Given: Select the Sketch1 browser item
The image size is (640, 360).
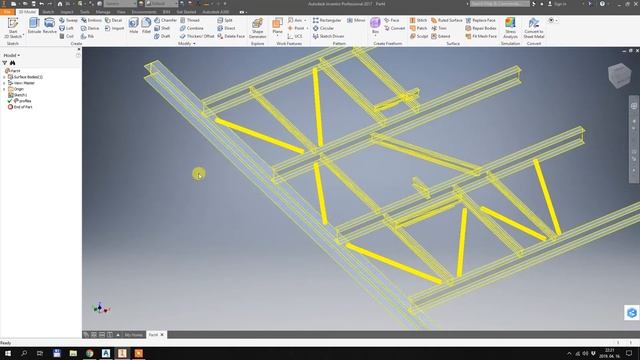Looking at the screenshot, I should pyautogui.click(x=17, y=95).
